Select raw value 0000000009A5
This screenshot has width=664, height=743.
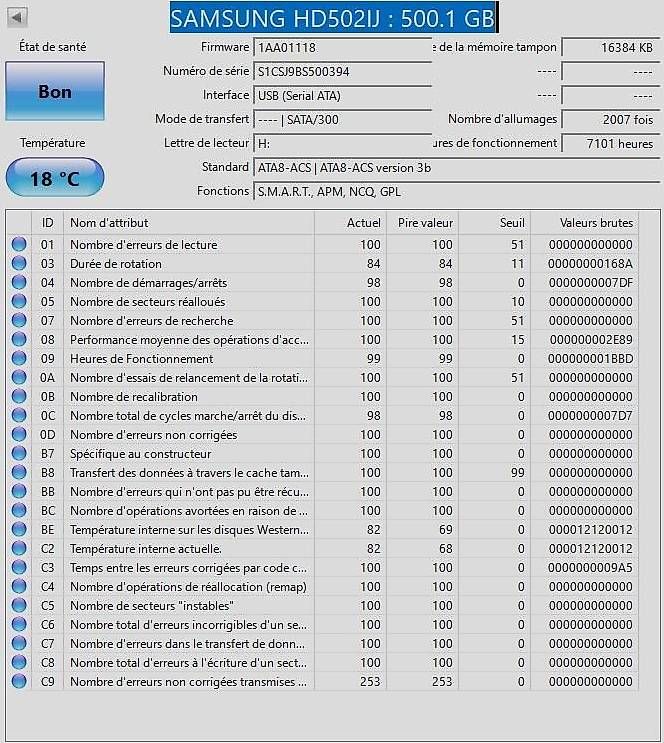(590, 568)
